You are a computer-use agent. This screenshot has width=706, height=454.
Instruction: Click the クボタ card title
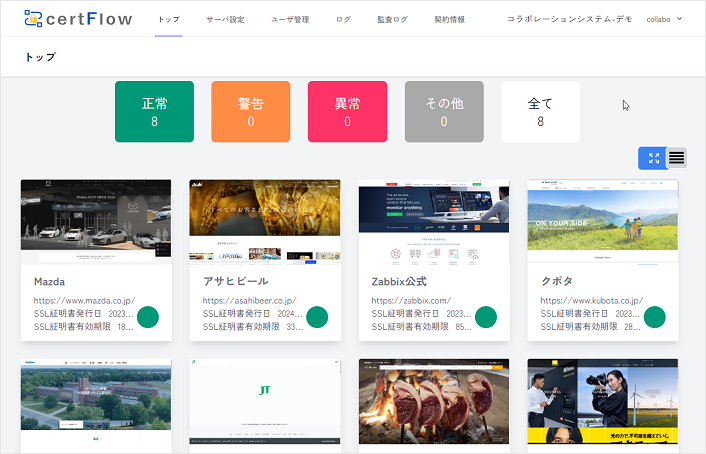(x=557, y=281)
